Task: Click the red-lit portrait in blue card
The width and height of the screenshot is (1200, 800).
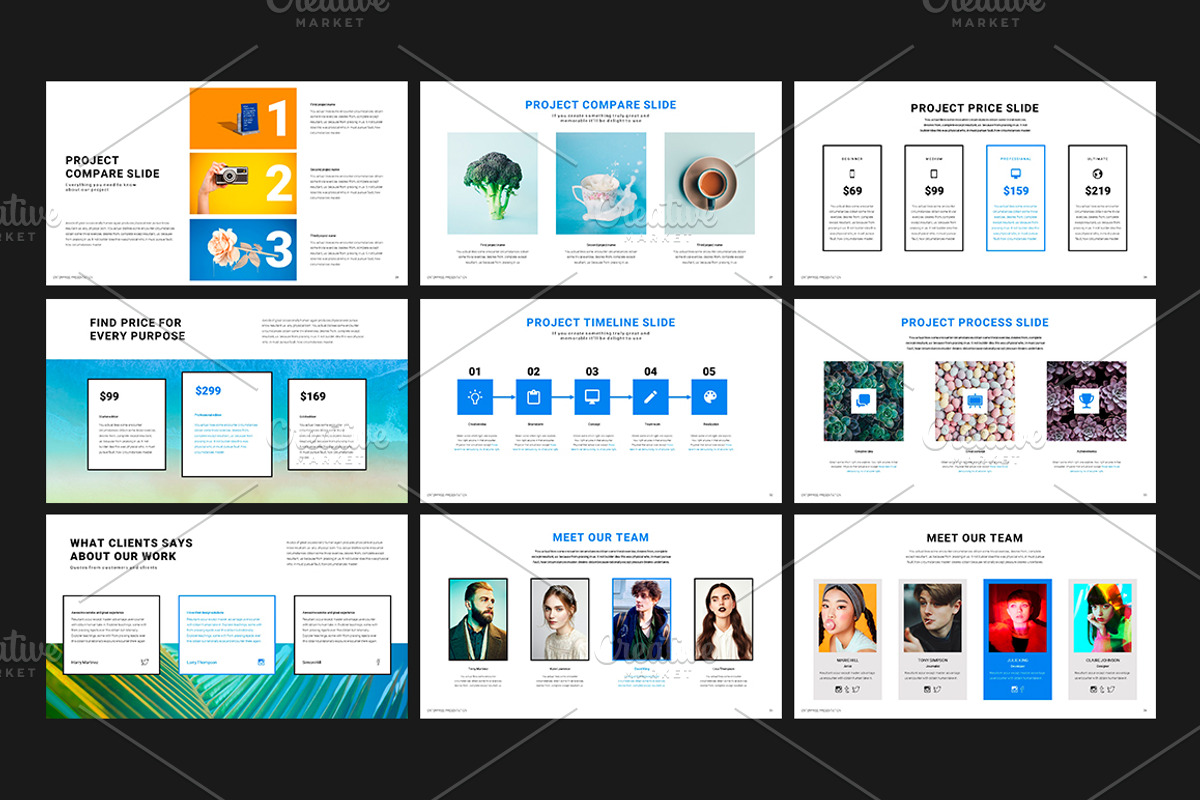Action: (1017, 618)
